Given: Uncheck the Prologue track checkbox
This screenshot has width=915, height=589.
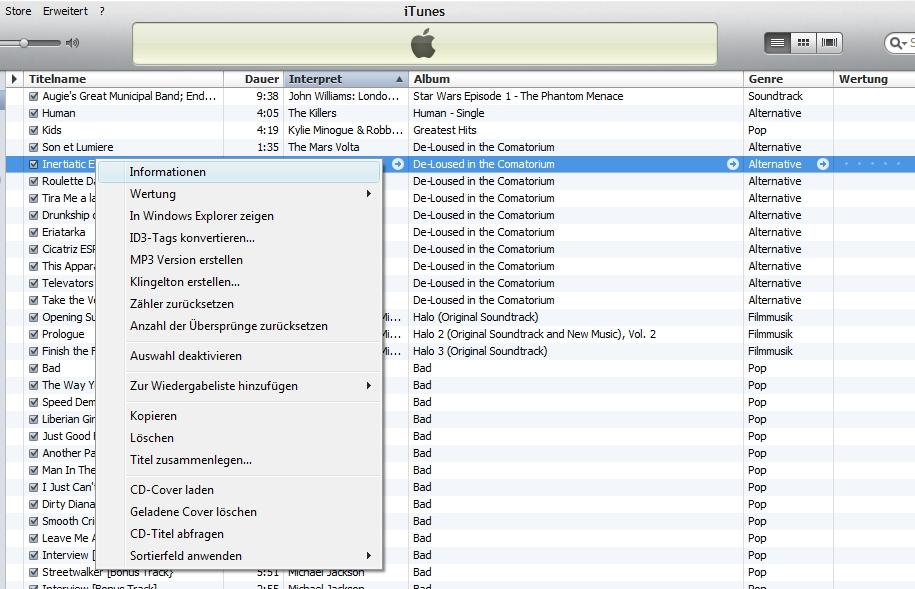Looking at the screenshot, I should [x=34, y=334].
